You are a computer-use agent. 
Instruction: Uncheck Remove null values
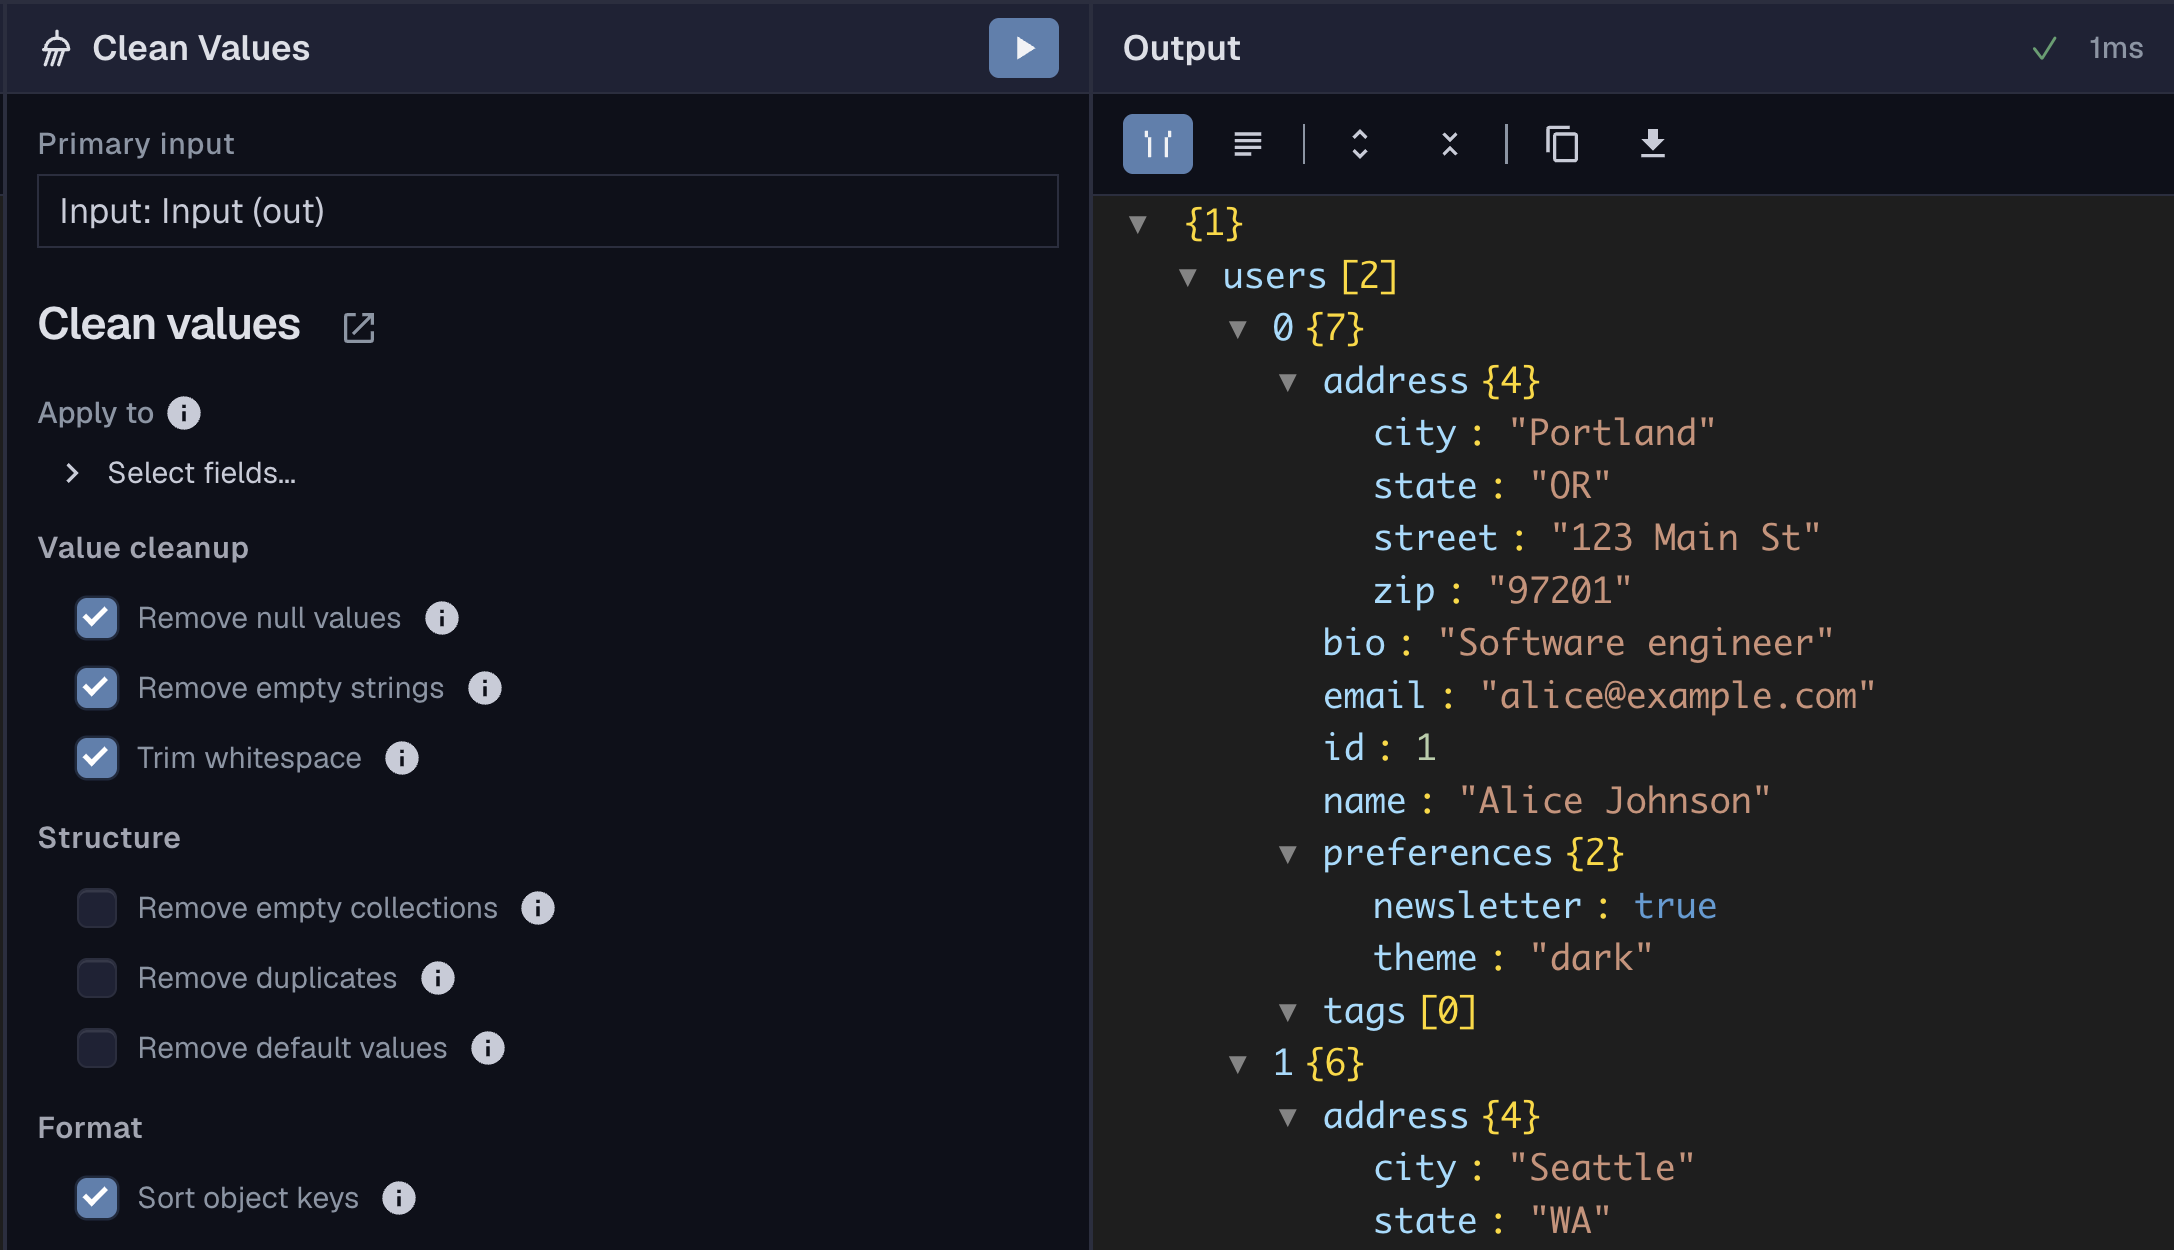click(x=97, y=618)
